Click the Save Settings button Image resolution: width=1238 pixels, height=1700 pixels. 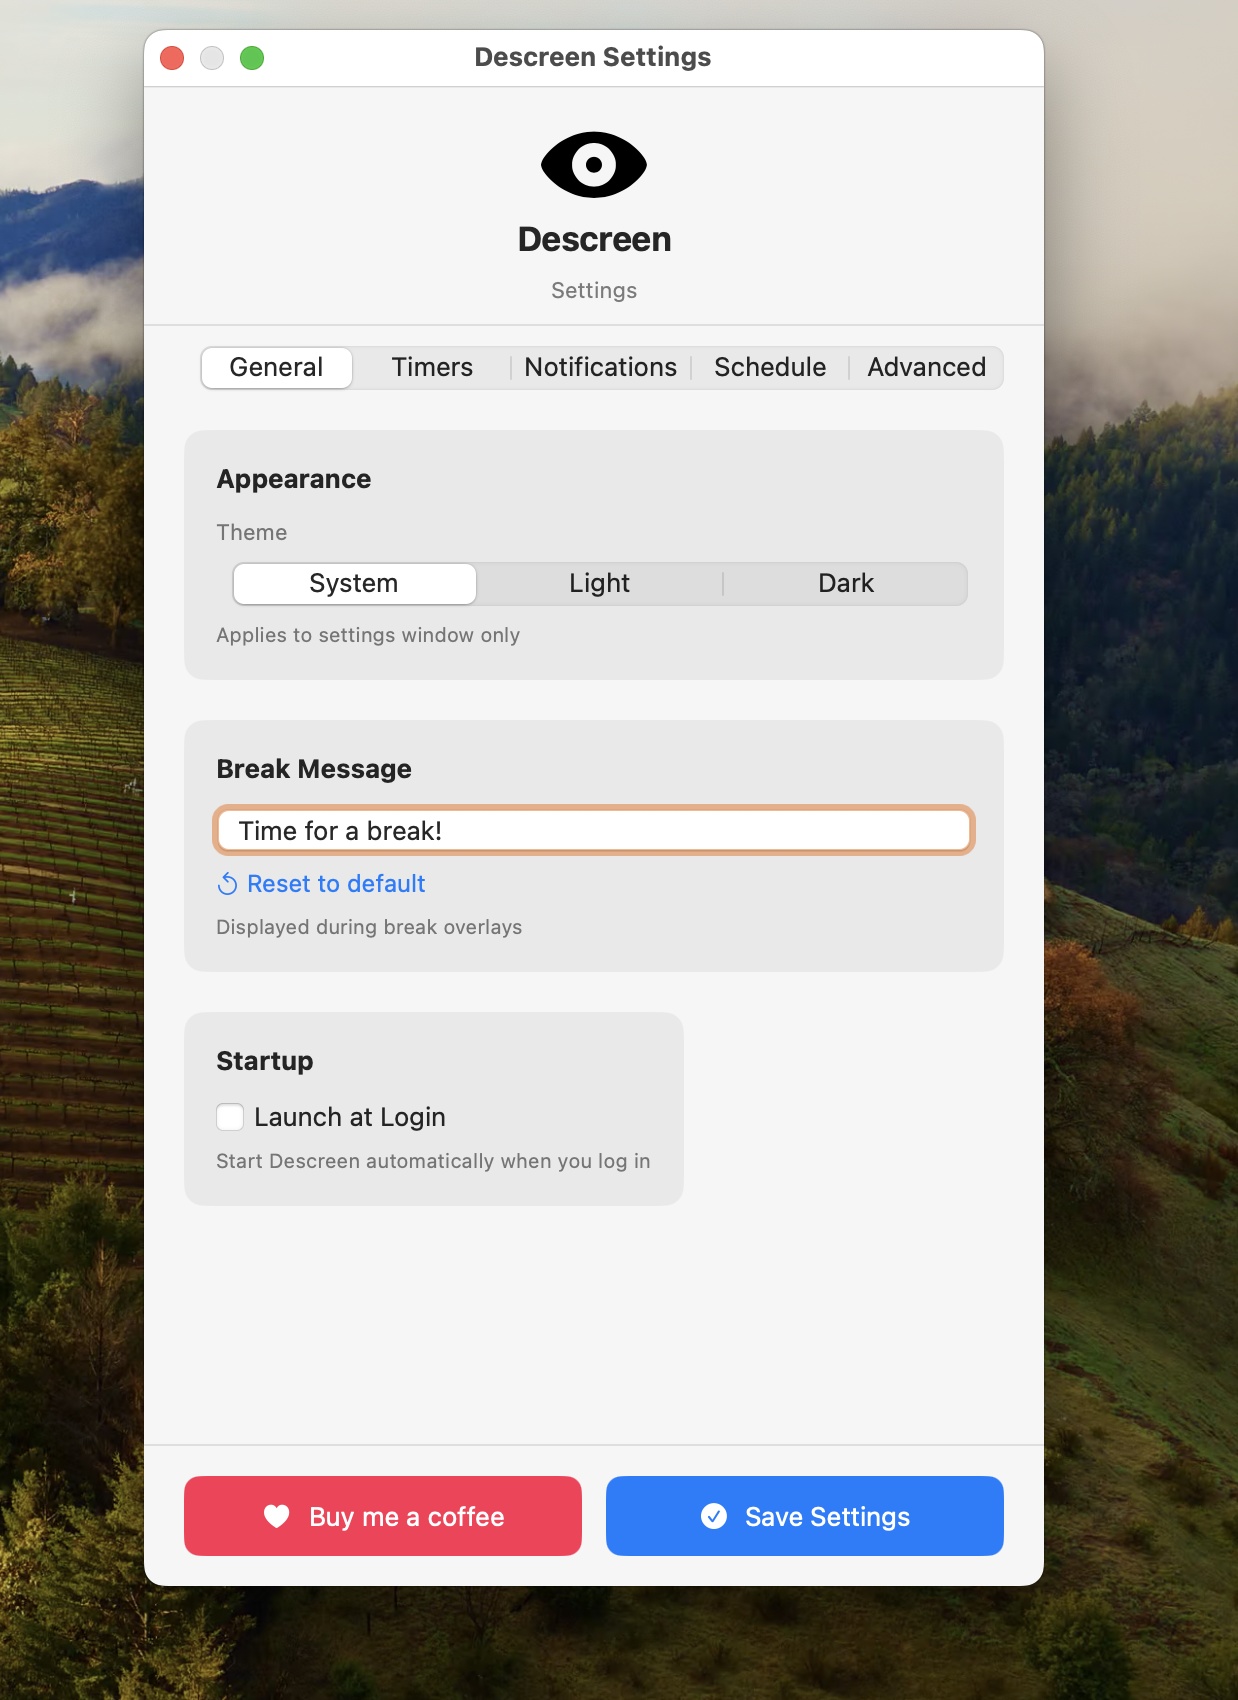point(805,1516)
